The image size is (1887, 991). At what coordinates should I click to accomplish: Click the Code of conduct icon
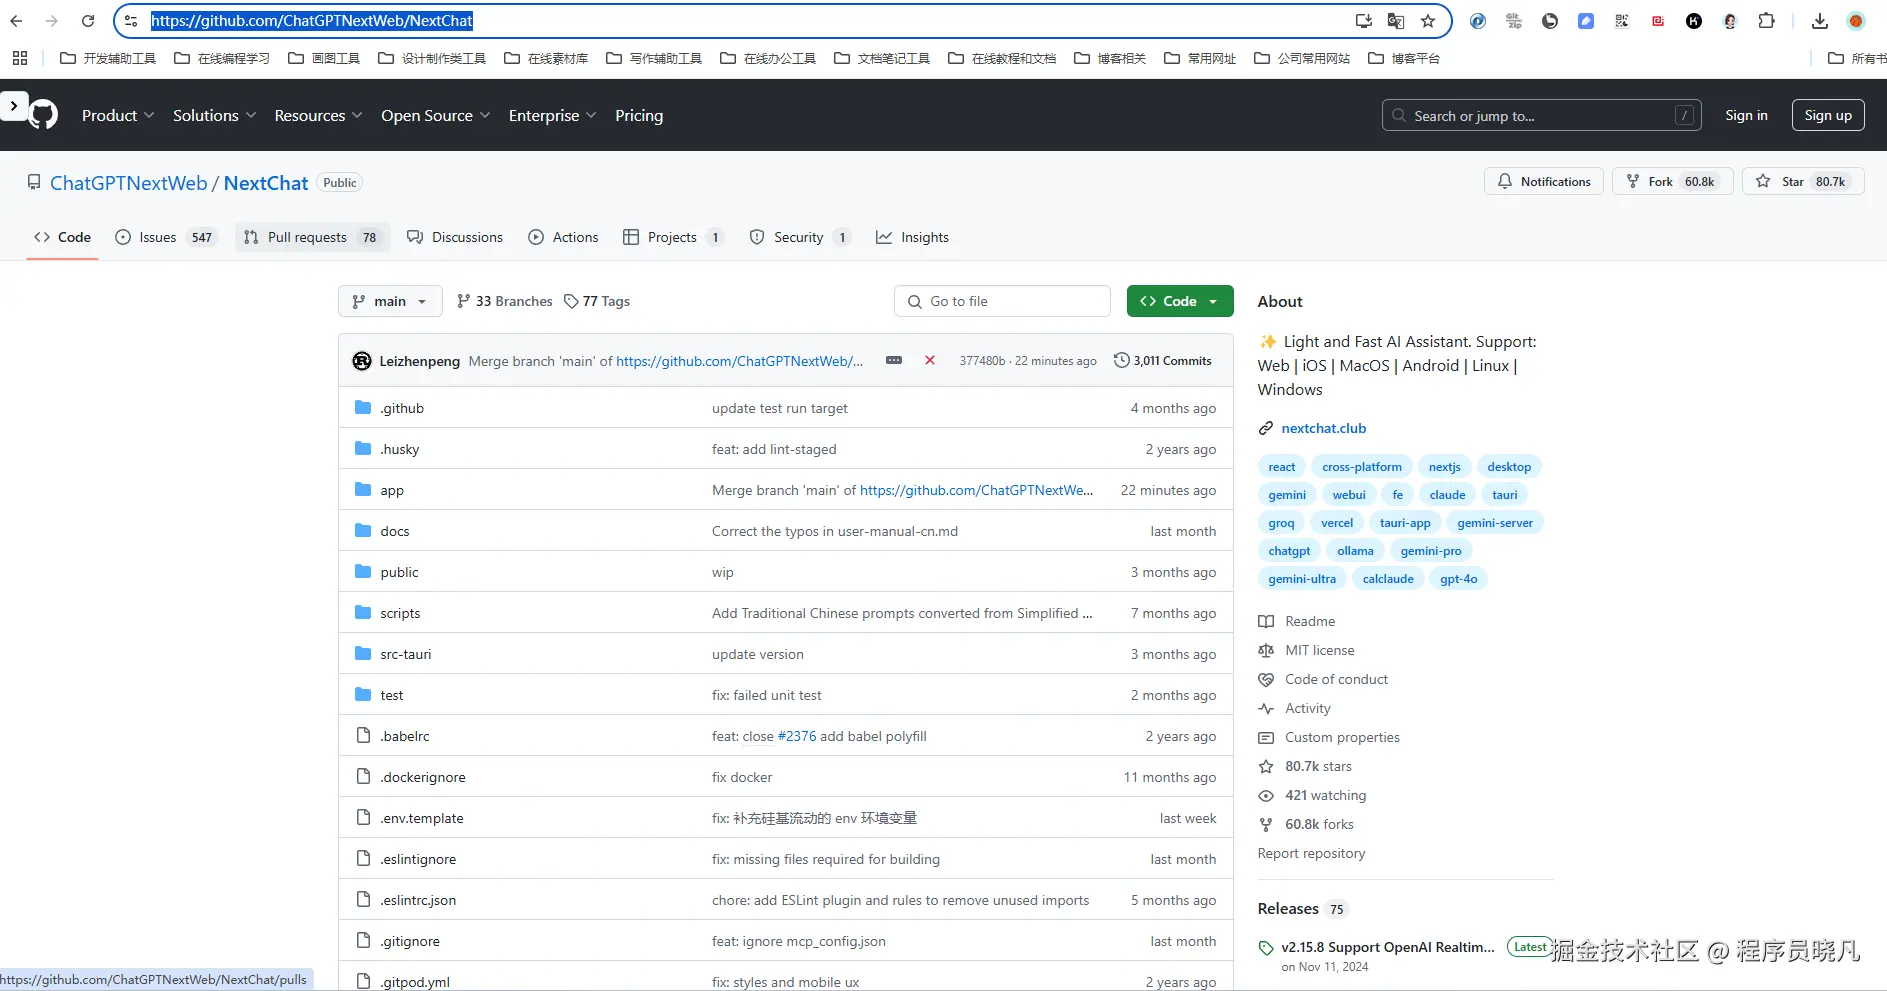tap(1266, 679)
